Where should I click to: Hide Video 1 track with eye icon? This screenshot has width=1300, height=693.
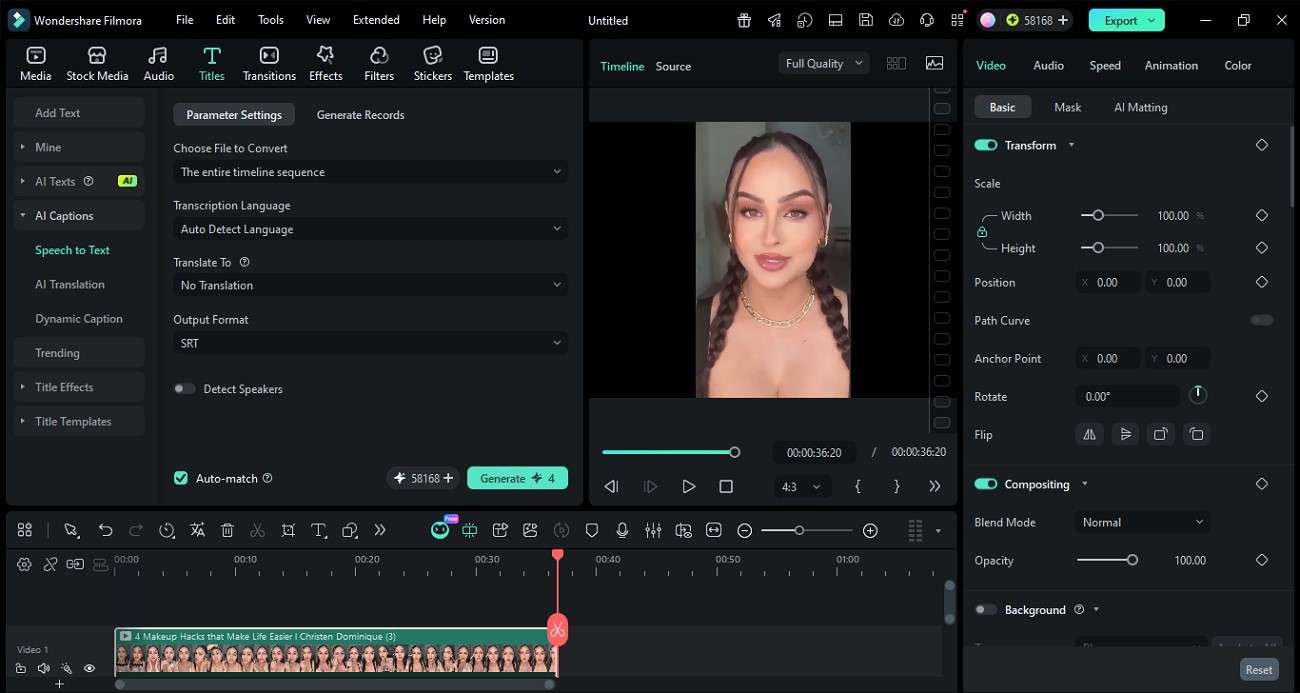90,668
